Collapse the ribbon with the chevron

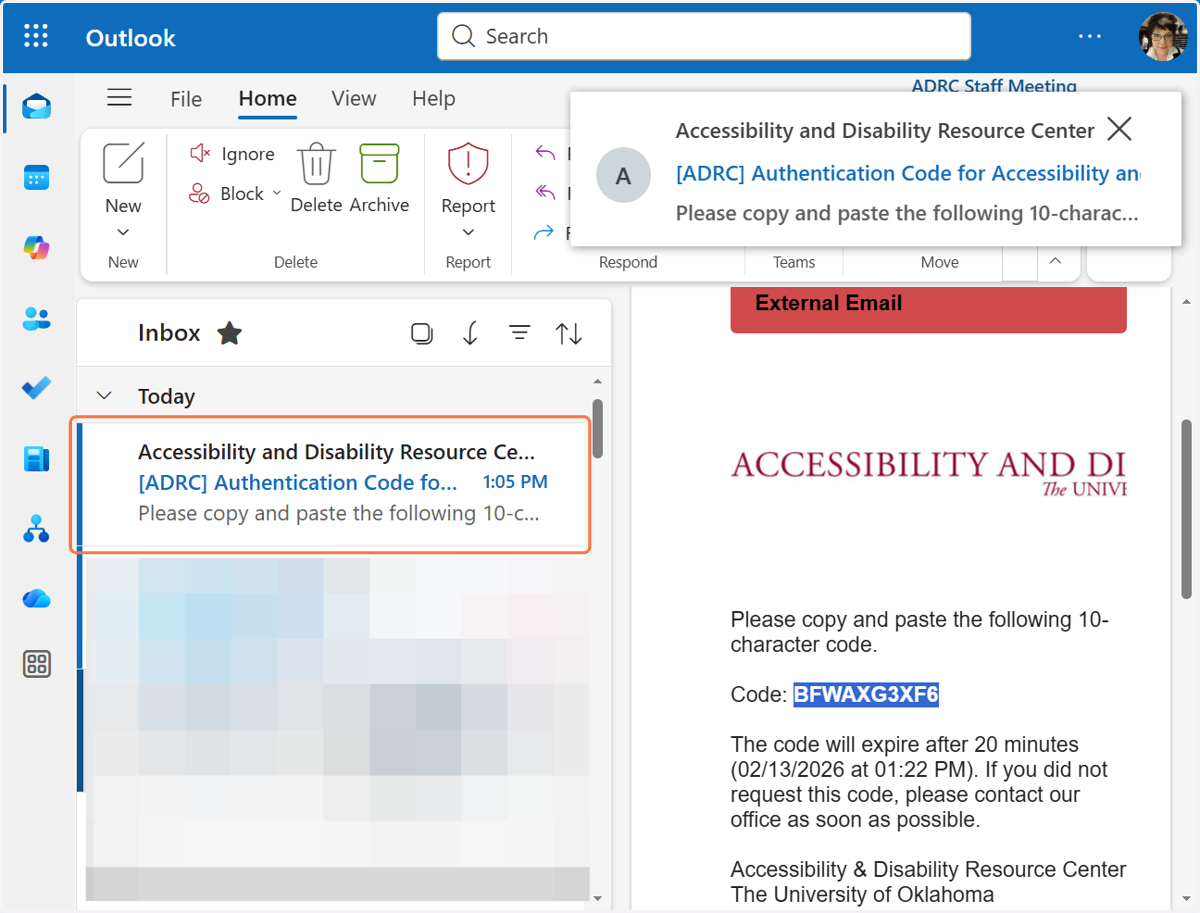coord(1054,262)
